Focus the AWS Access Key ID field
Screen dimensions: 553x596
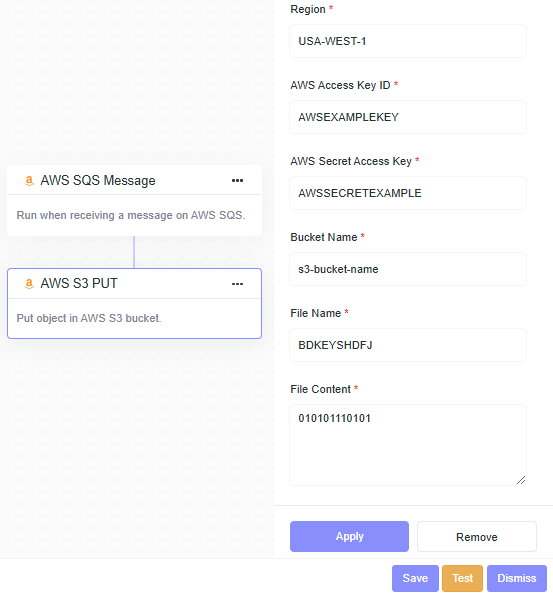click(408, 117)
